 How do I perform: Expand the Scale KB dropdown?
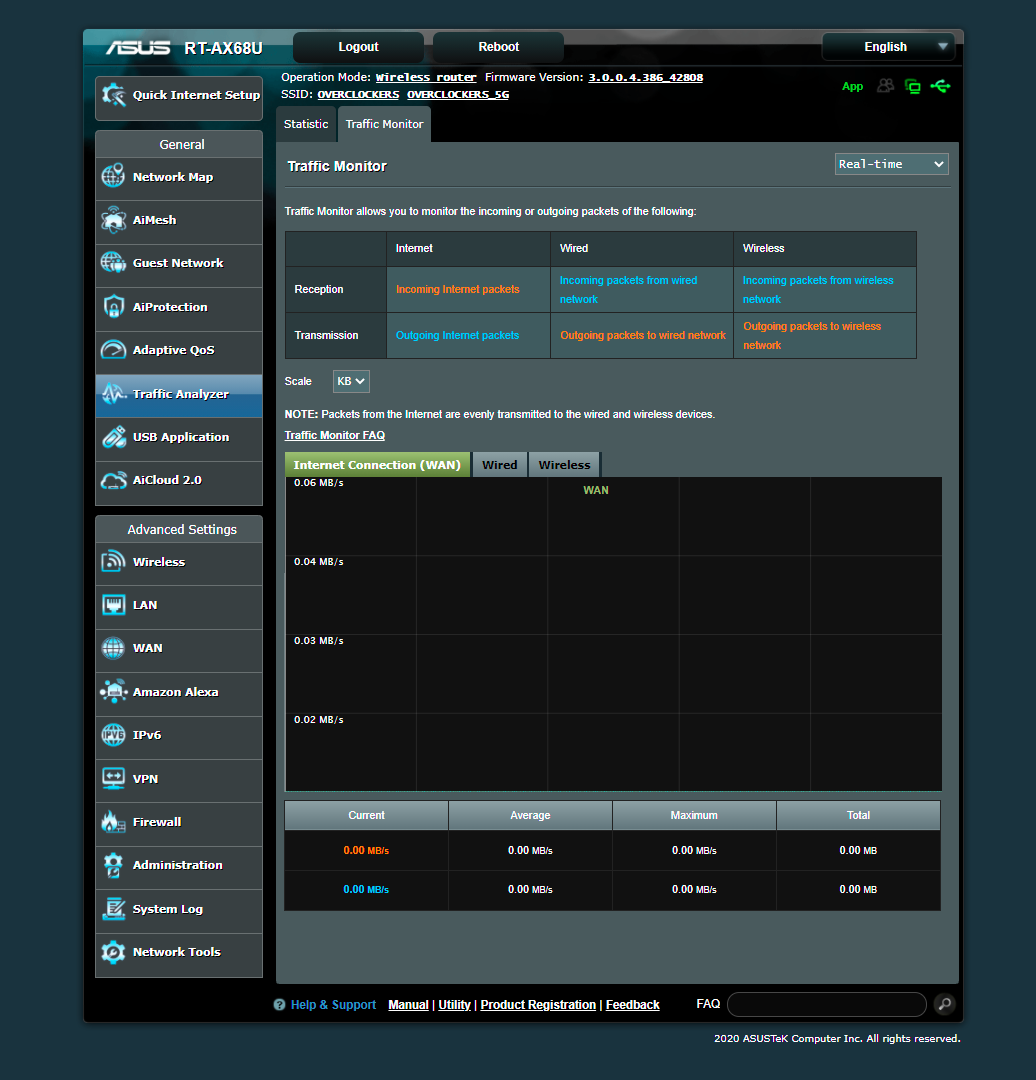pyautogui.click(x=351, y=381)
